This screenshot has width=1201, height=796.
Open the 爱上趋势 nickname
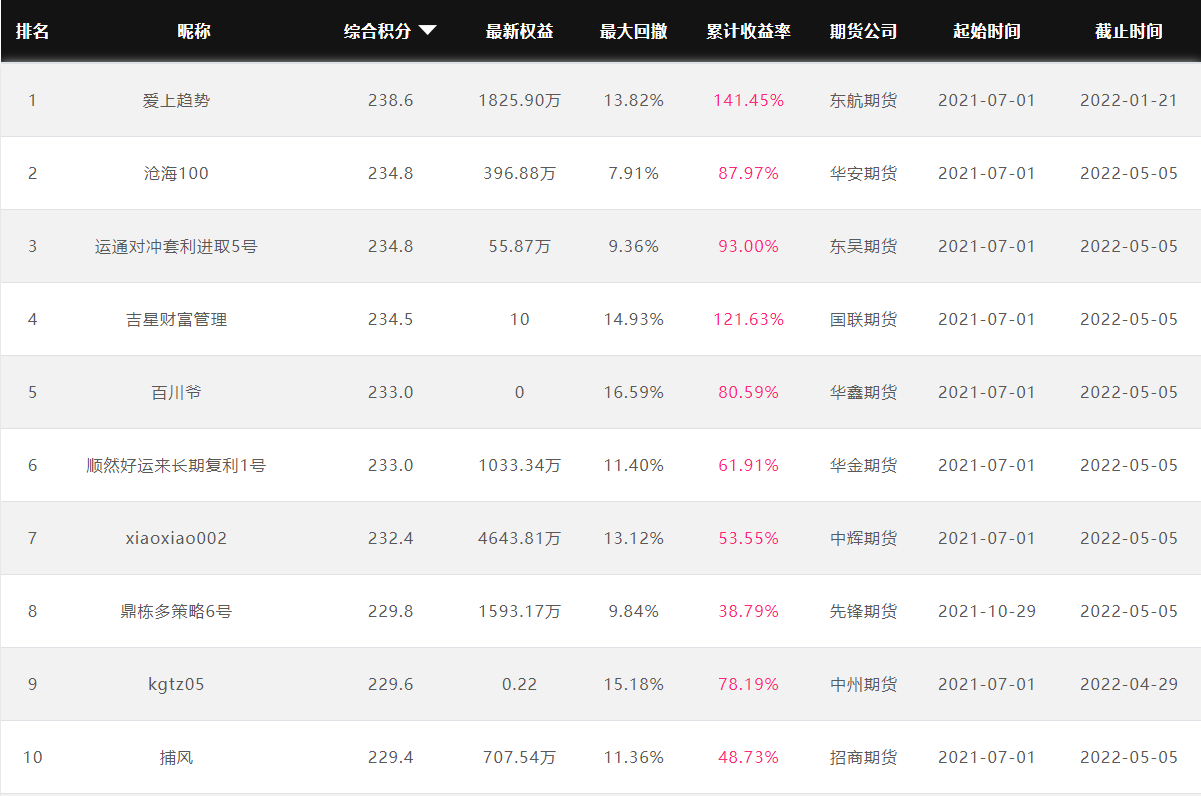tap(177, 100)
